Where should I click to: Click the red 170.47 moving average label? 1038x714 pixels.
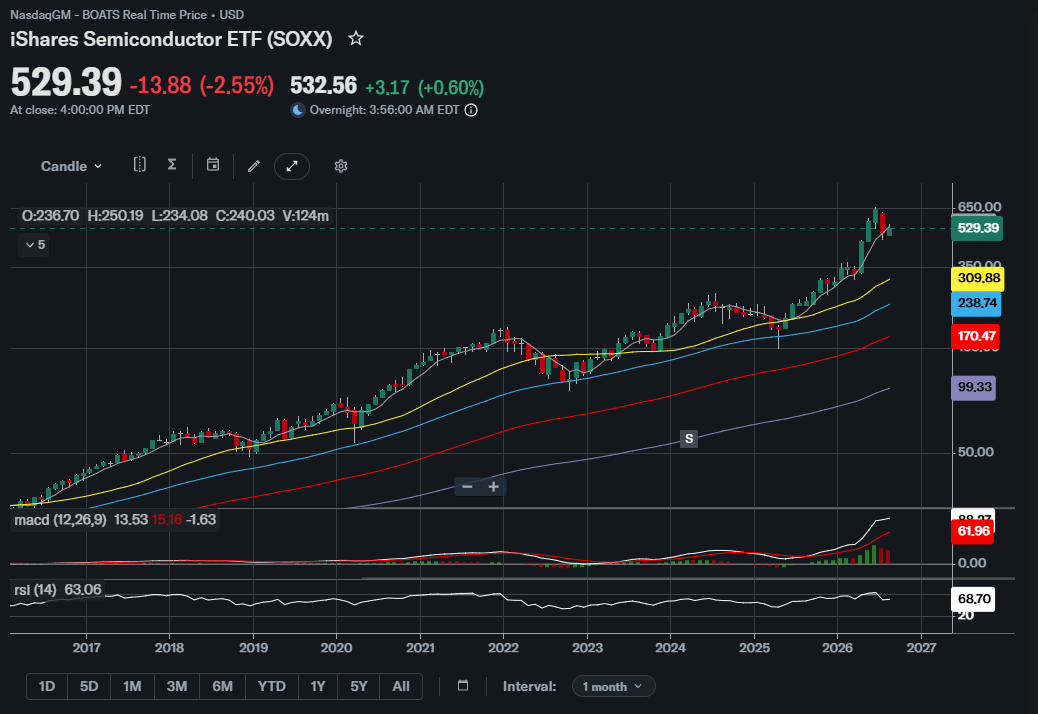tap(976, 336)
